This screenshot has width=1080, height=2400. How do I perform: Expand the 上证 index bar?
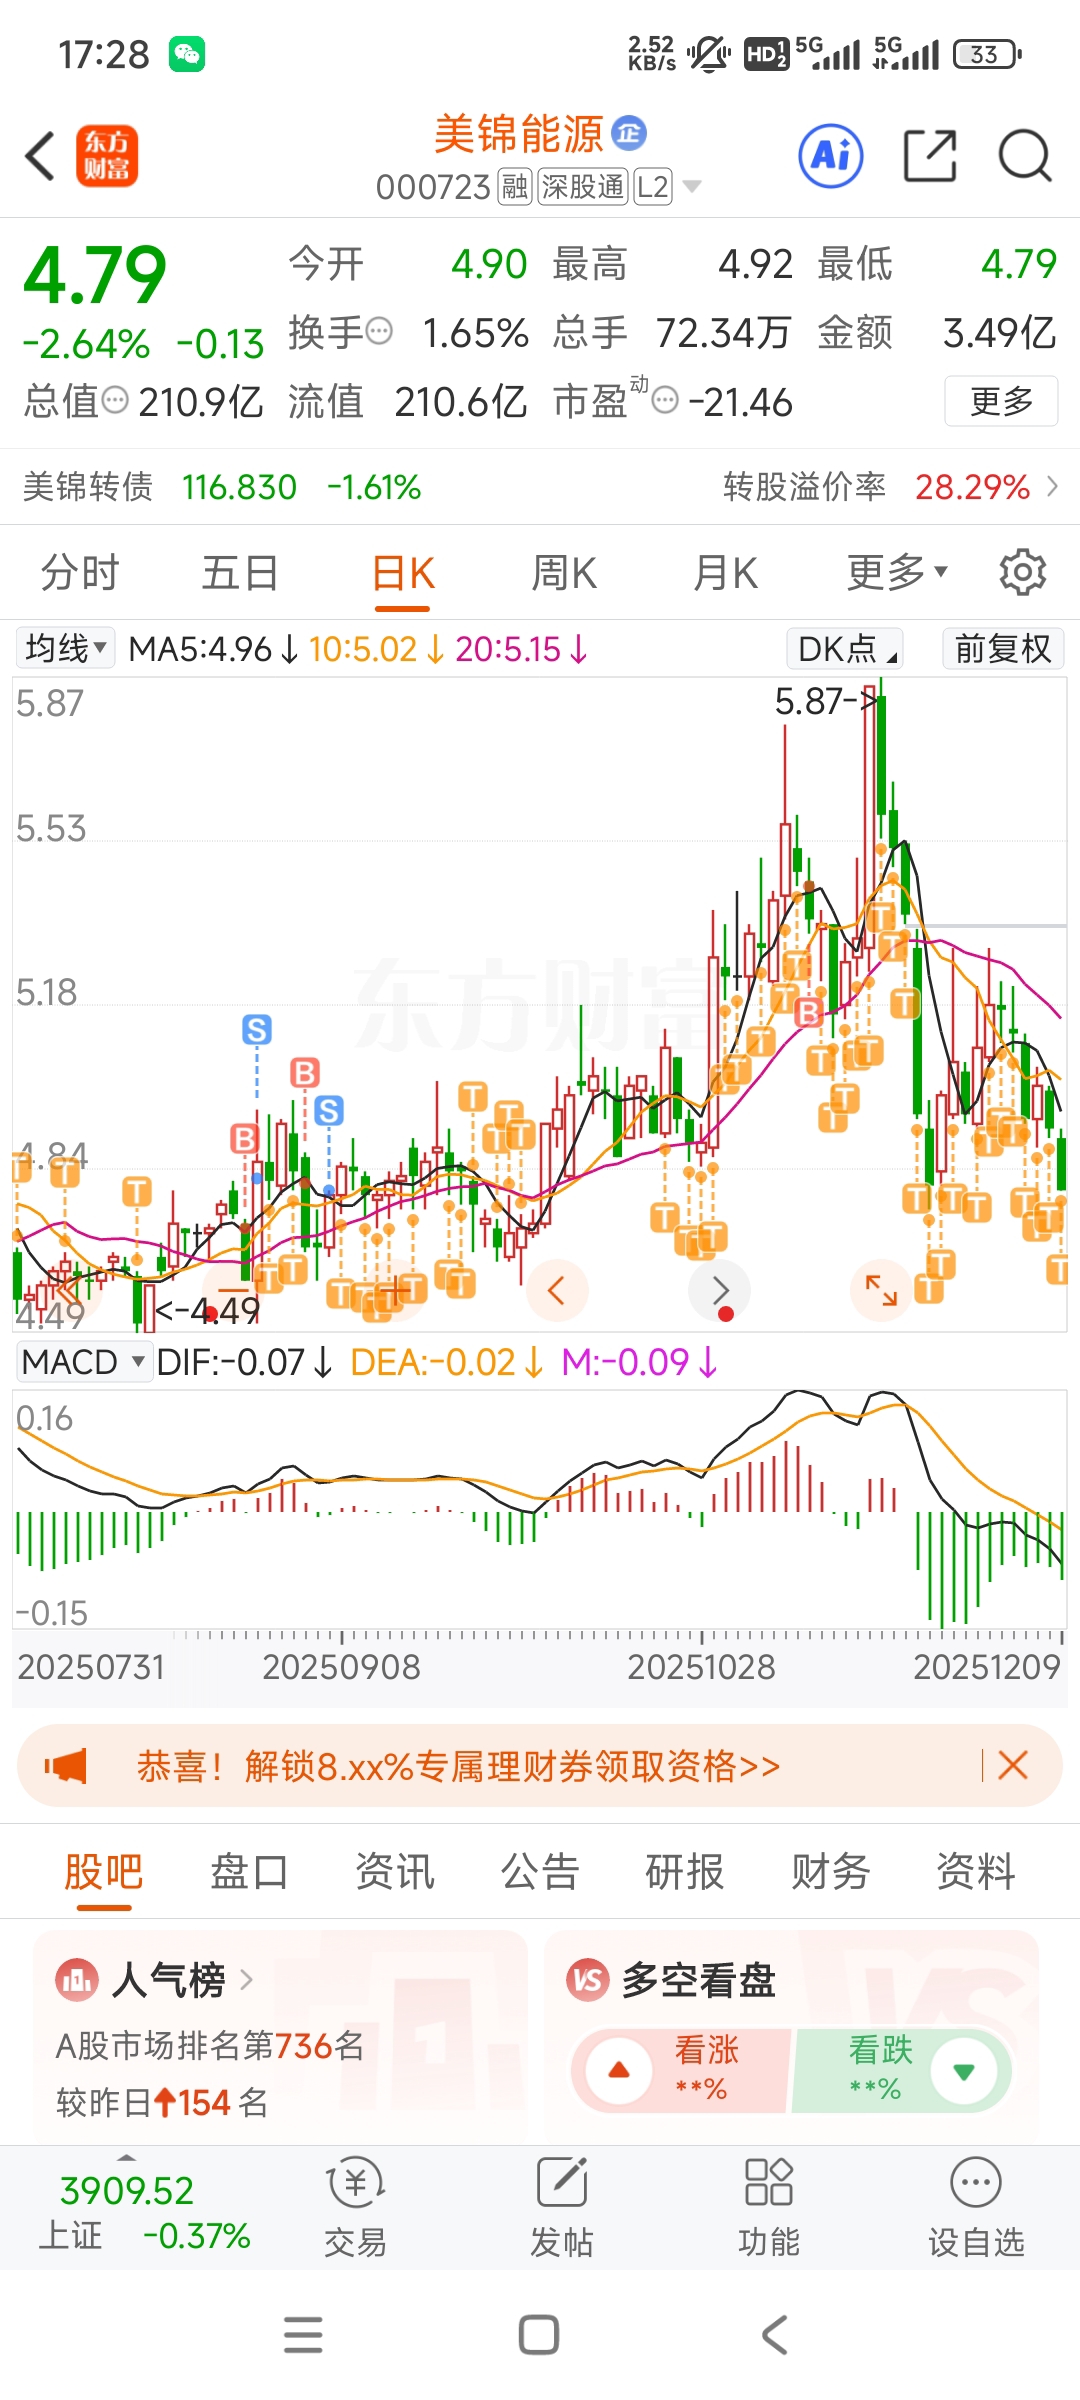(x=126, y=2157)
